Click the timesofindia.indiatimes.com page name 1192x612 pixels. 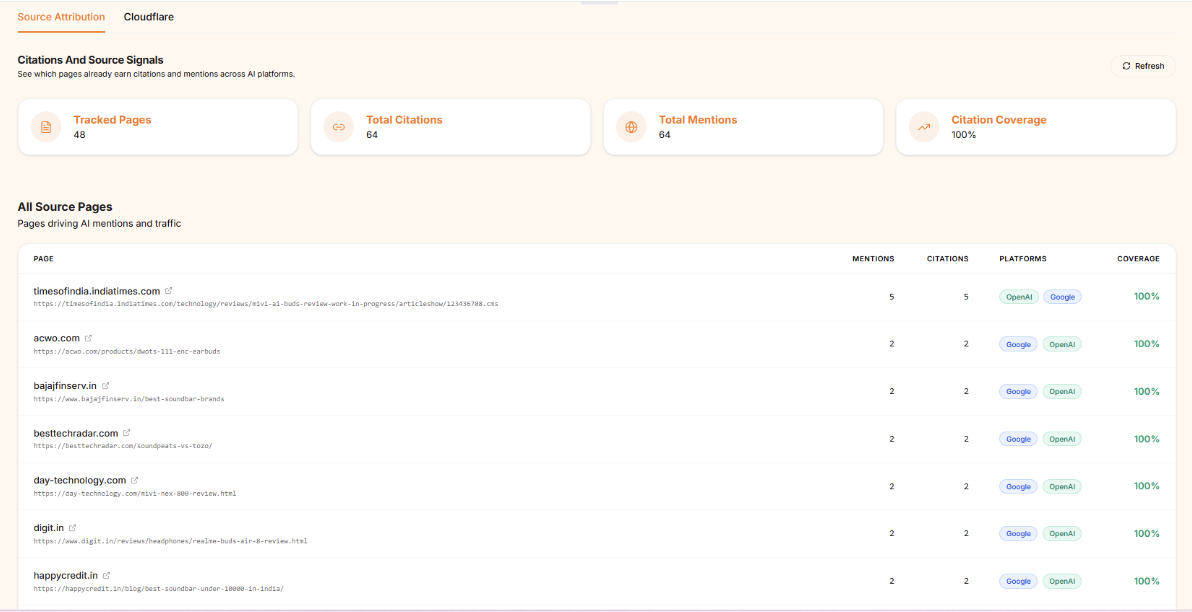pos(97,290)
